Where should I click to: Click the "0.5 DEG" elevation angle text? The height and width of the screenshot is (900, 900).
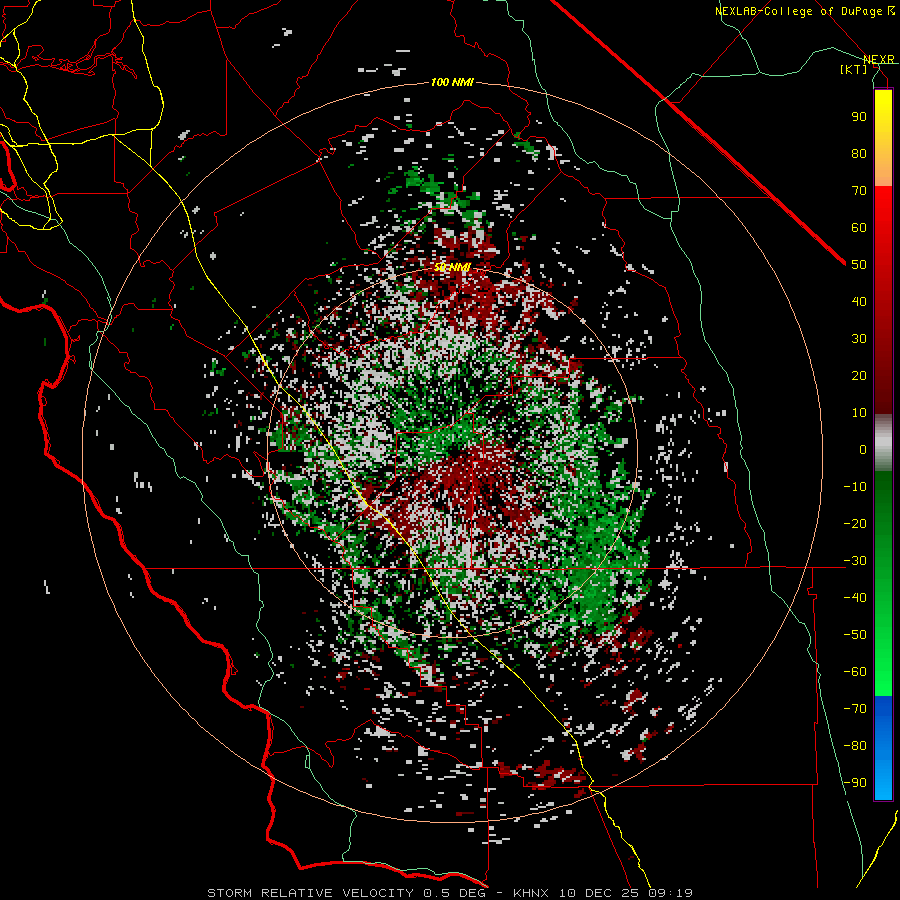click(x=454, y=893)
